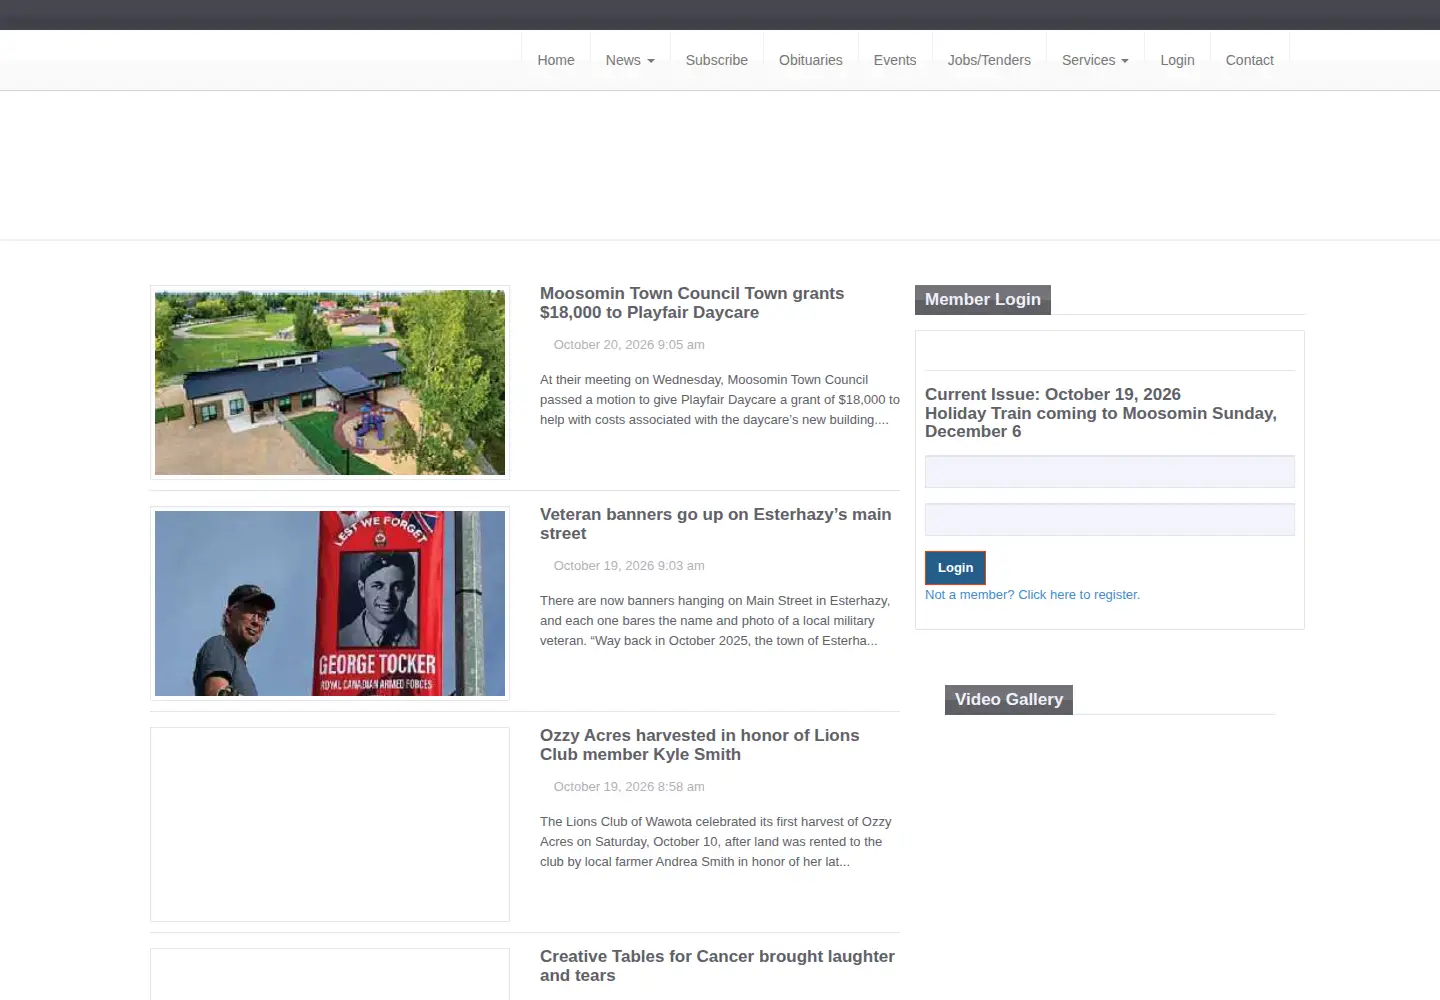Click Login in the navigation bar
The height and width of the screenshot is (1000, 1440).
point(1177,60)
